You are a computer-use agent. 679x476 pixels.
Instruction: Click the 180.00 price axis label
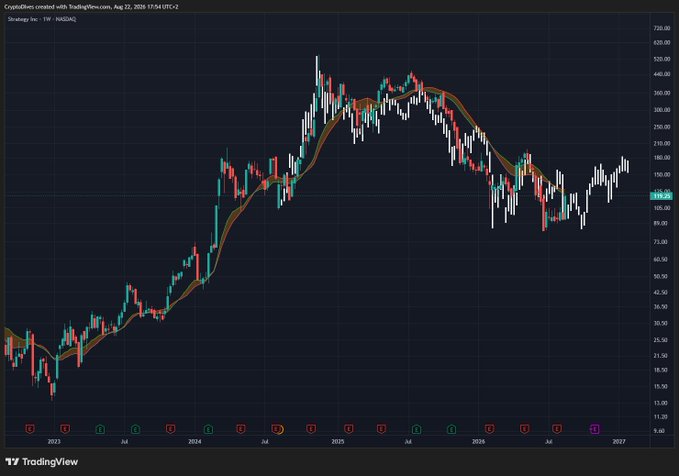point(662,158)
